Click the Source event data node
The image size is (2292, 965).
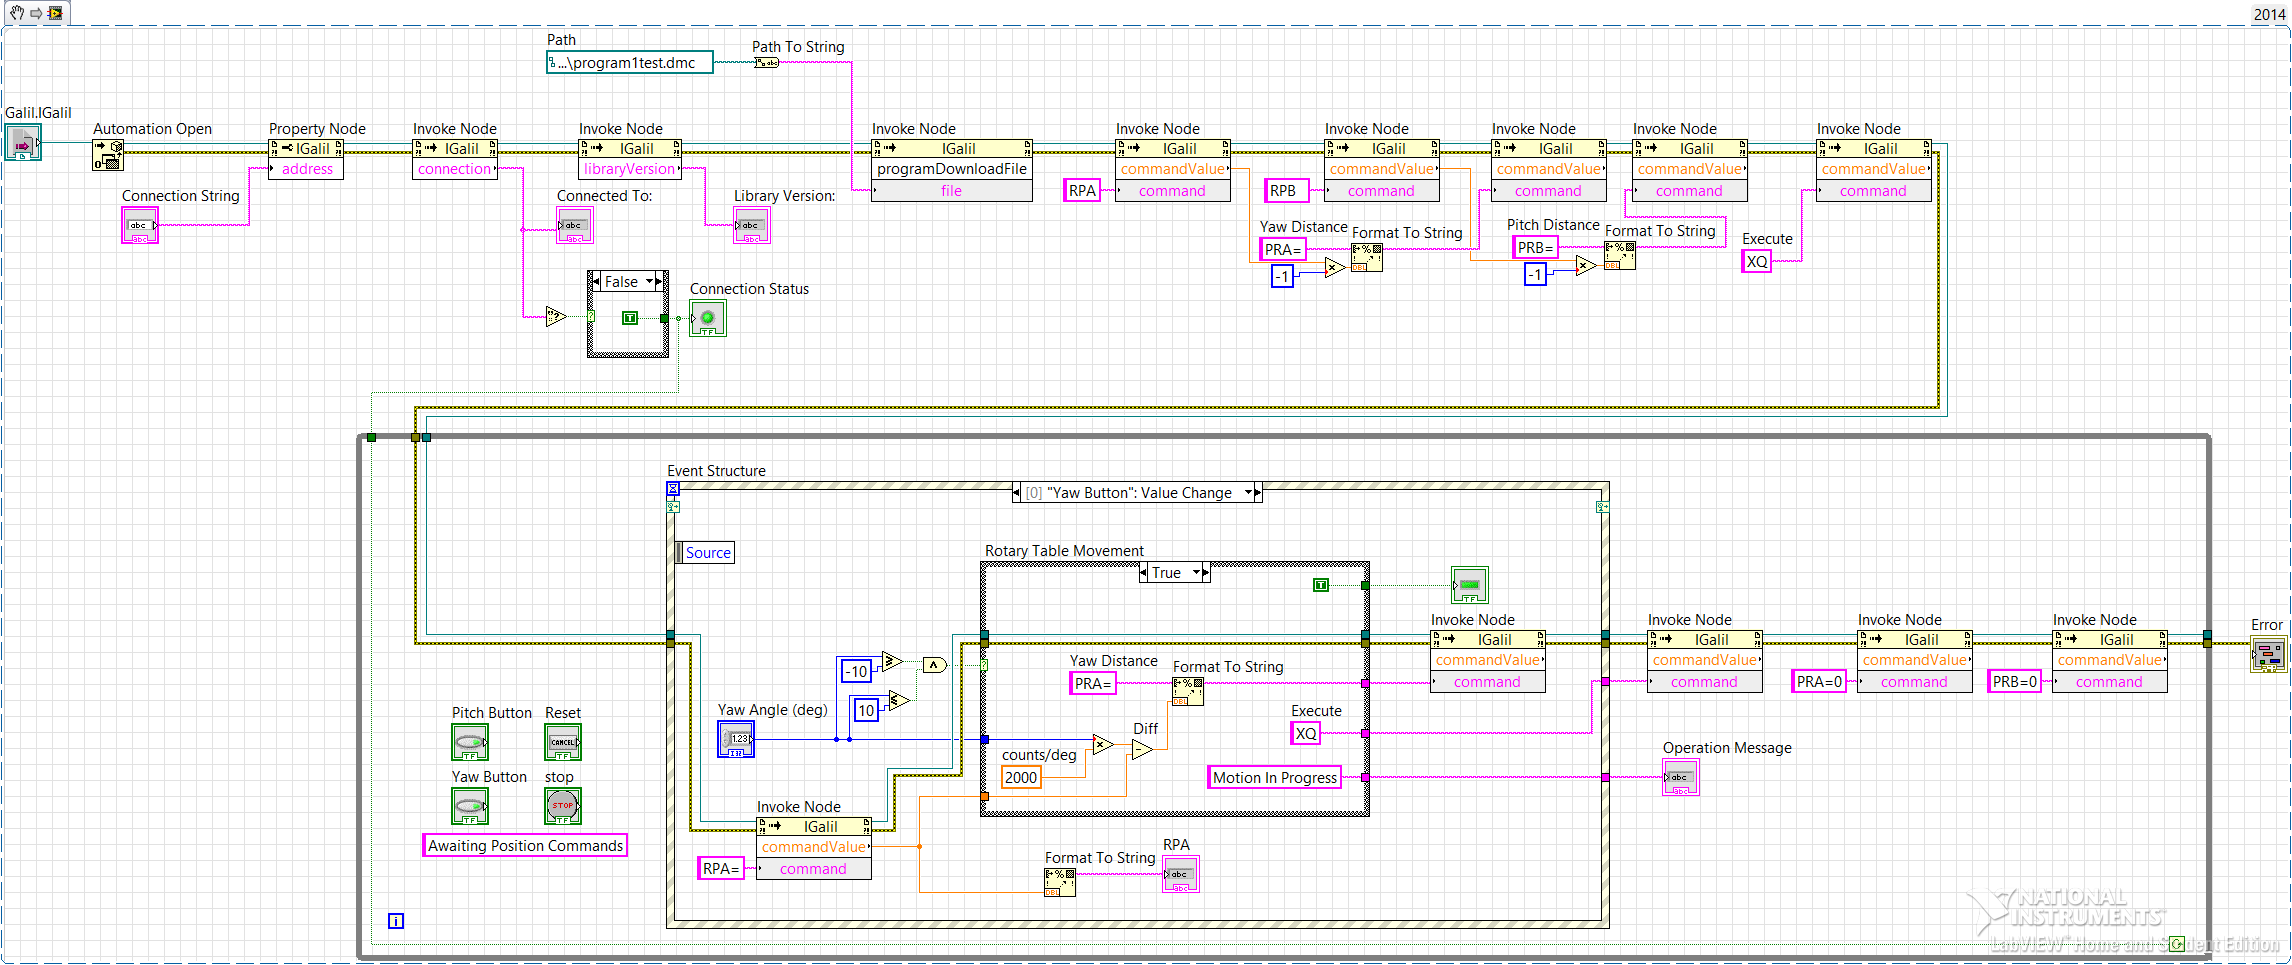click(x=705, y=553)
